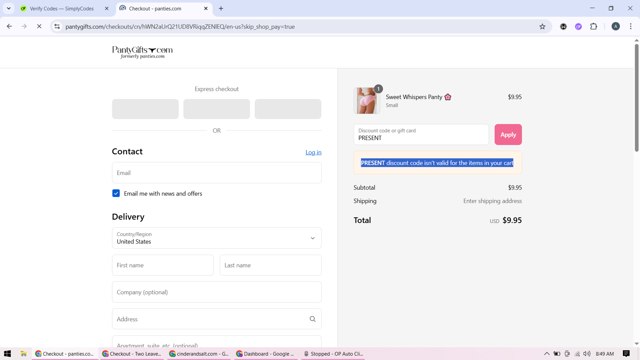Click the pink badge icon beside product name

[x=448, y=97]
